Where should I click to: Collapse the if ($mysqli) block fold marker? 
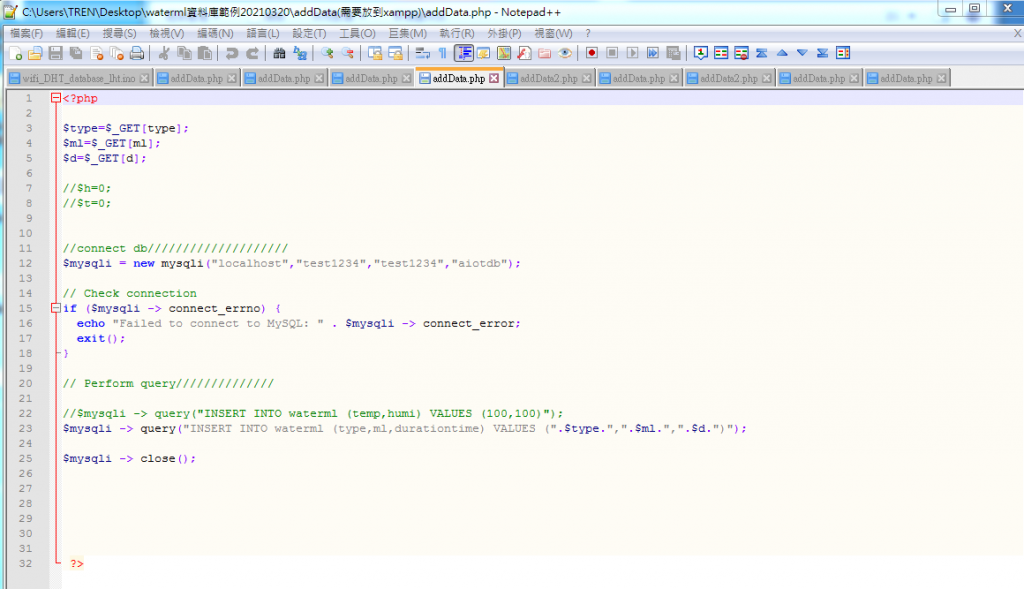pyautogui.click(x=56, y=308)
